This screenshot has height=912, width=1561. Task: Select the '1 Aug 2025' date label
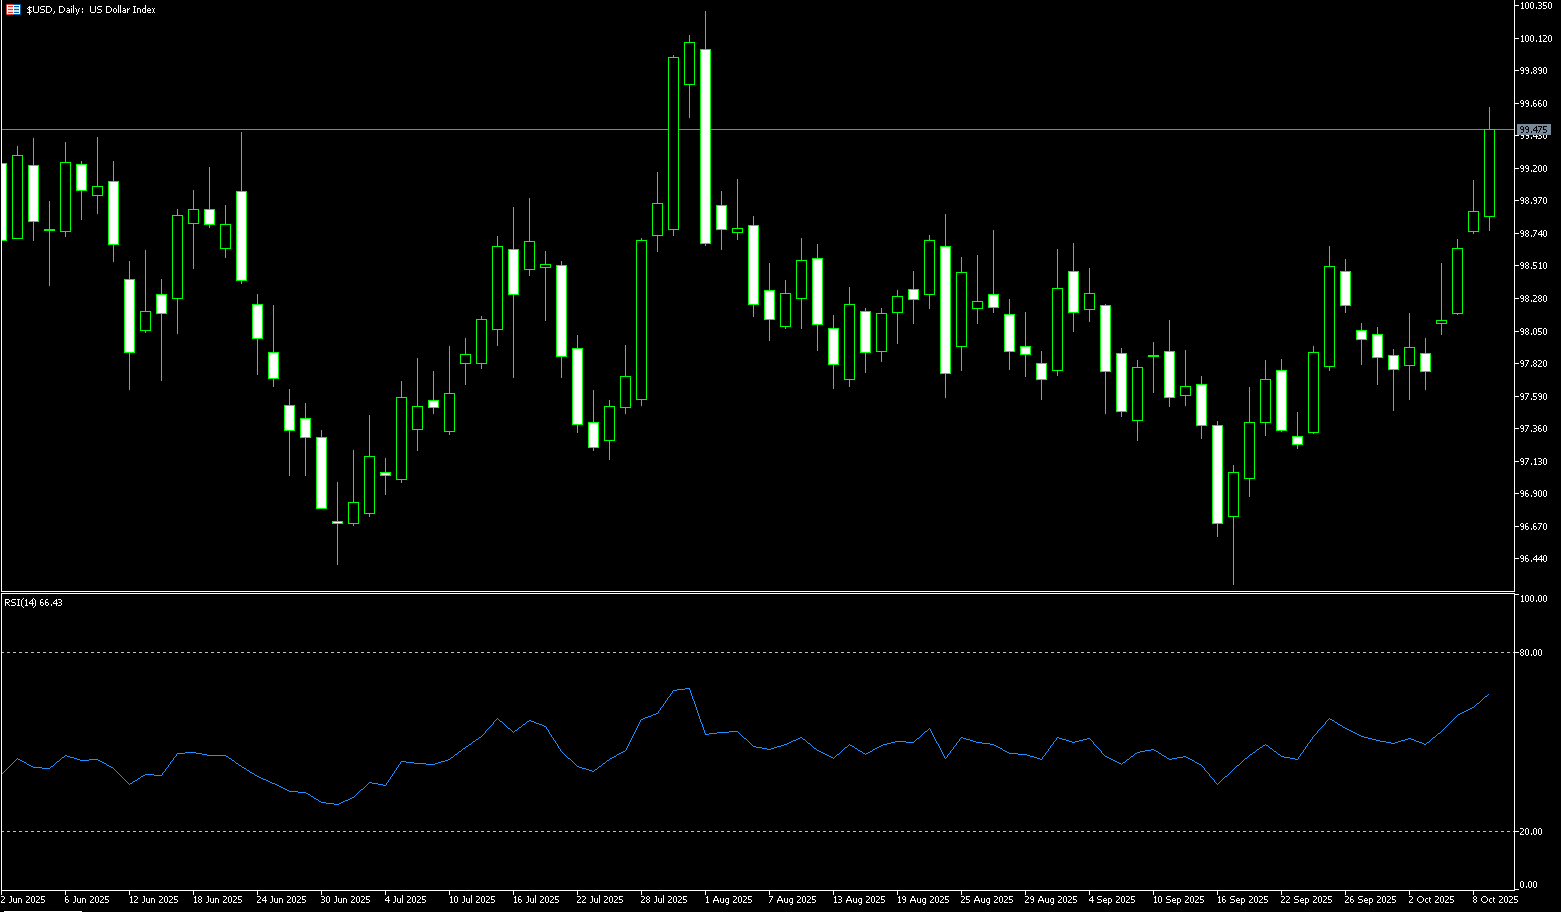tap(728, 900)
